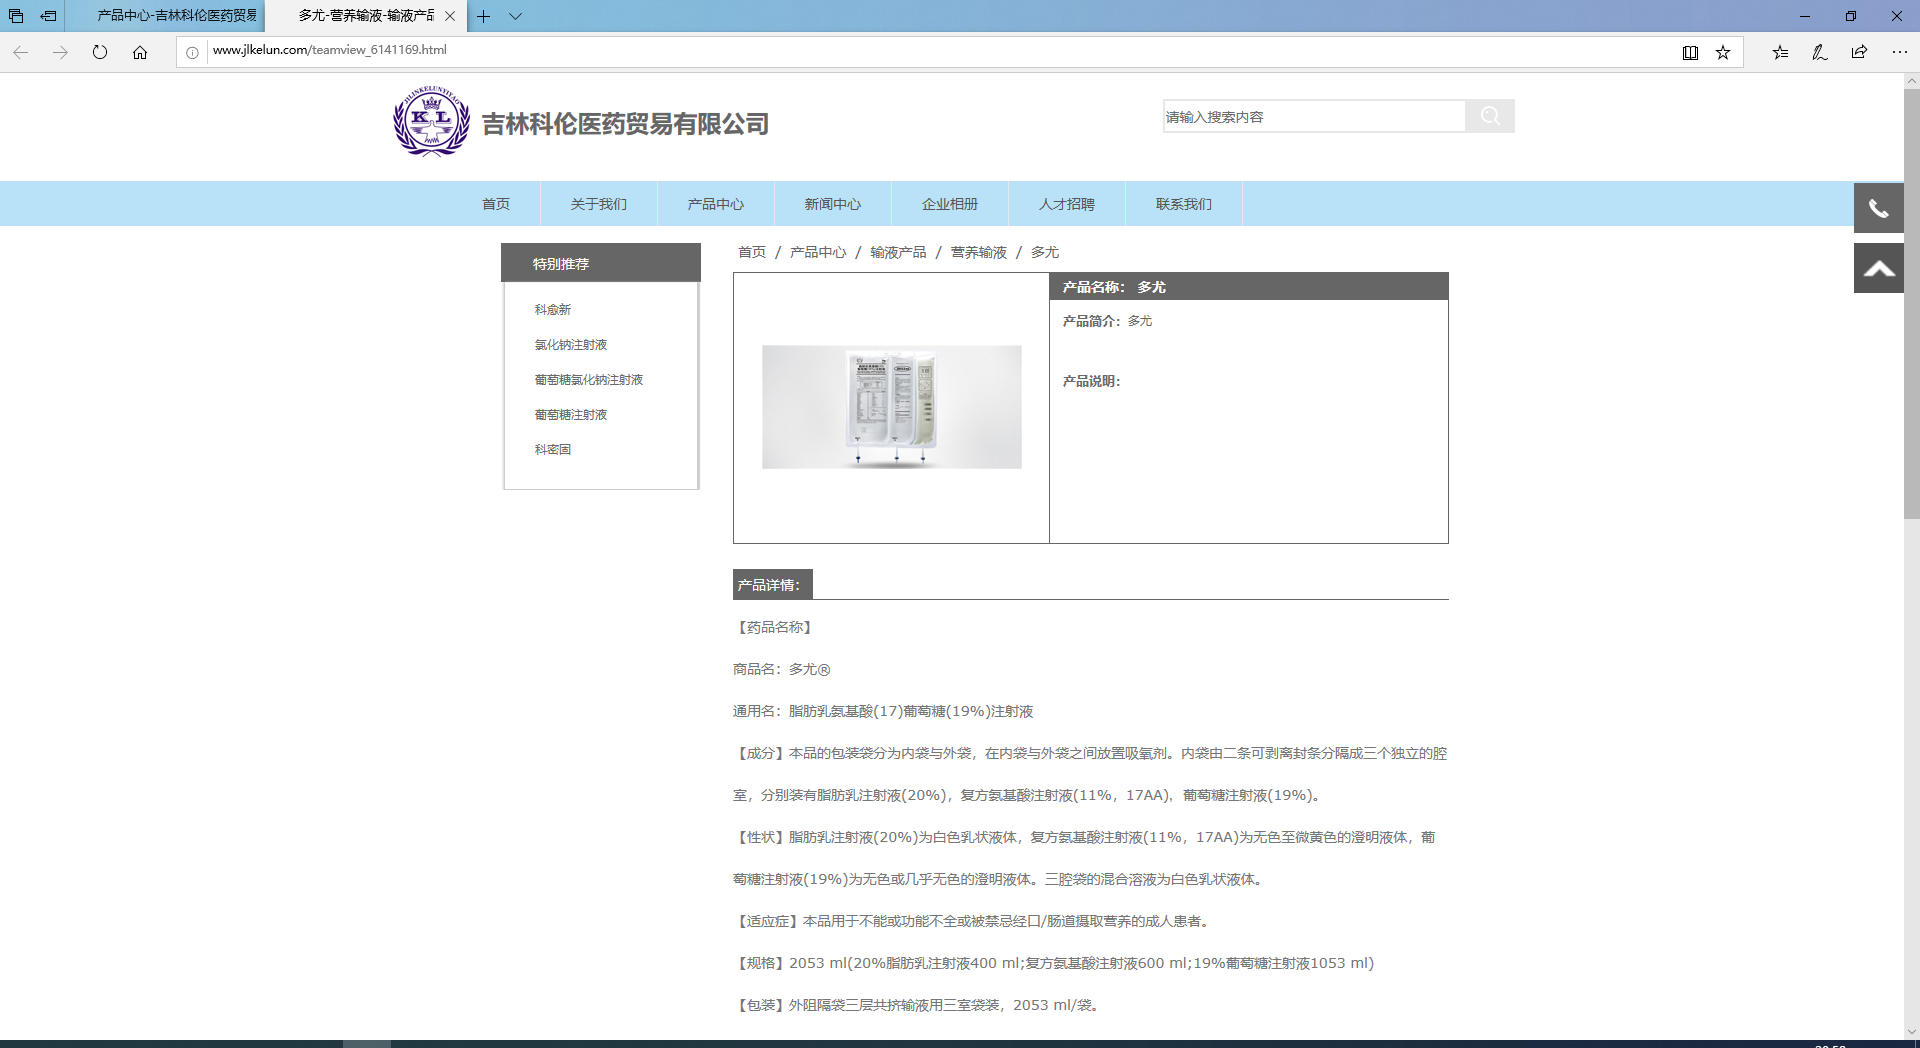
Task: Open recommended product 葡萄糖氯化钠注射液
Action: [x=589, y=380]
